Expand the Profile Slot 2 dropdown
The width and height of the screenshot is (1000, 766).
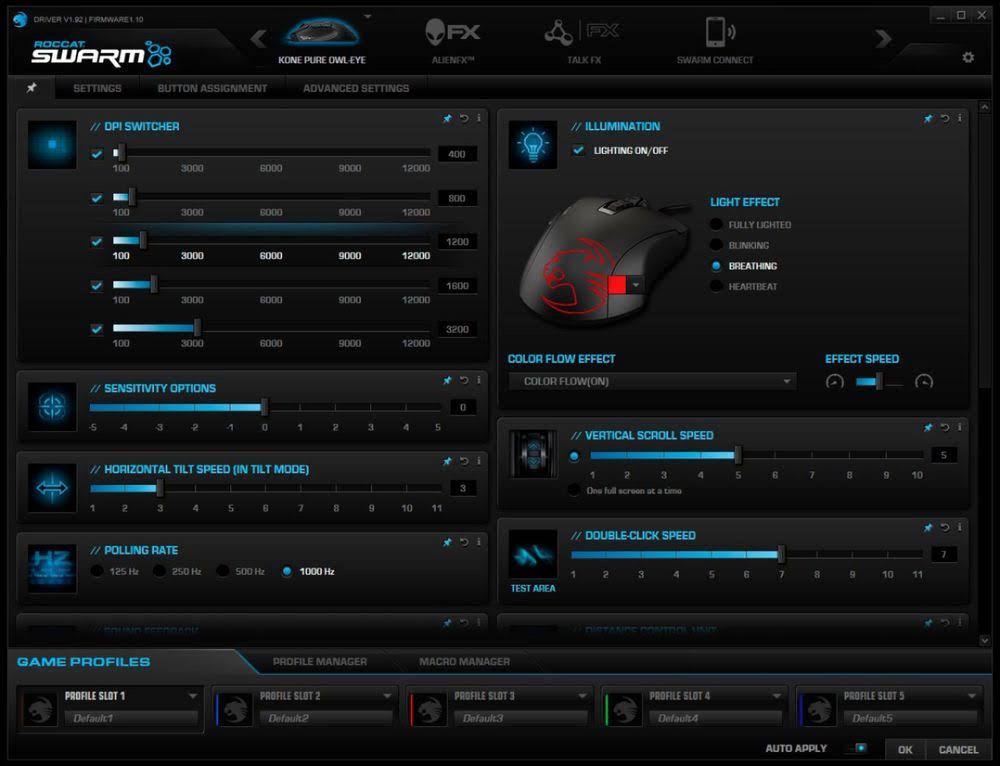click(x=387, y=696)
